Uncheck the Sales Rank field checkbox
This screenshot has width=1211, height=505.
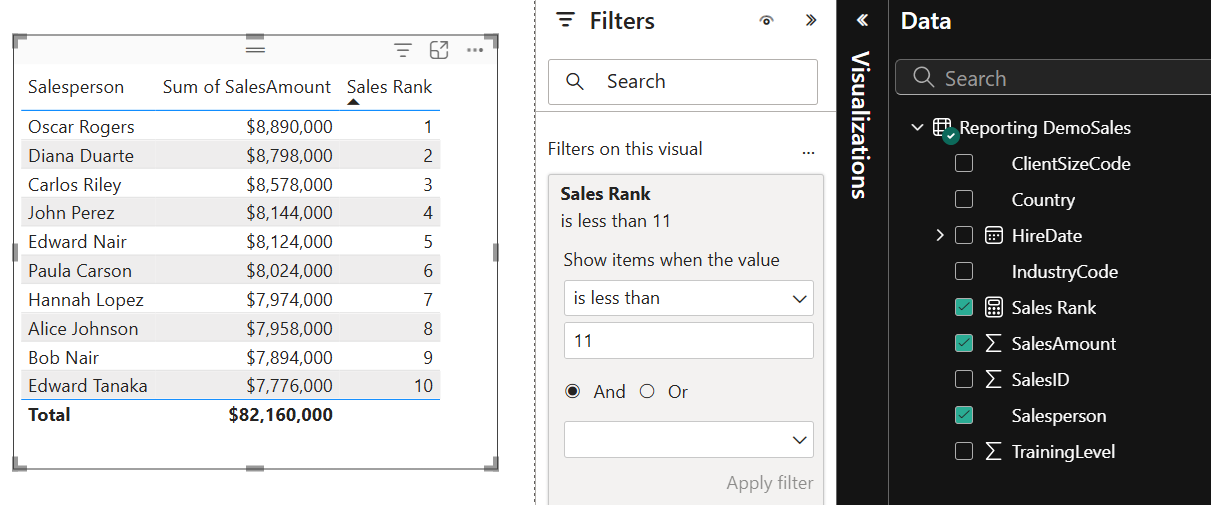click(x=964, y=308)
